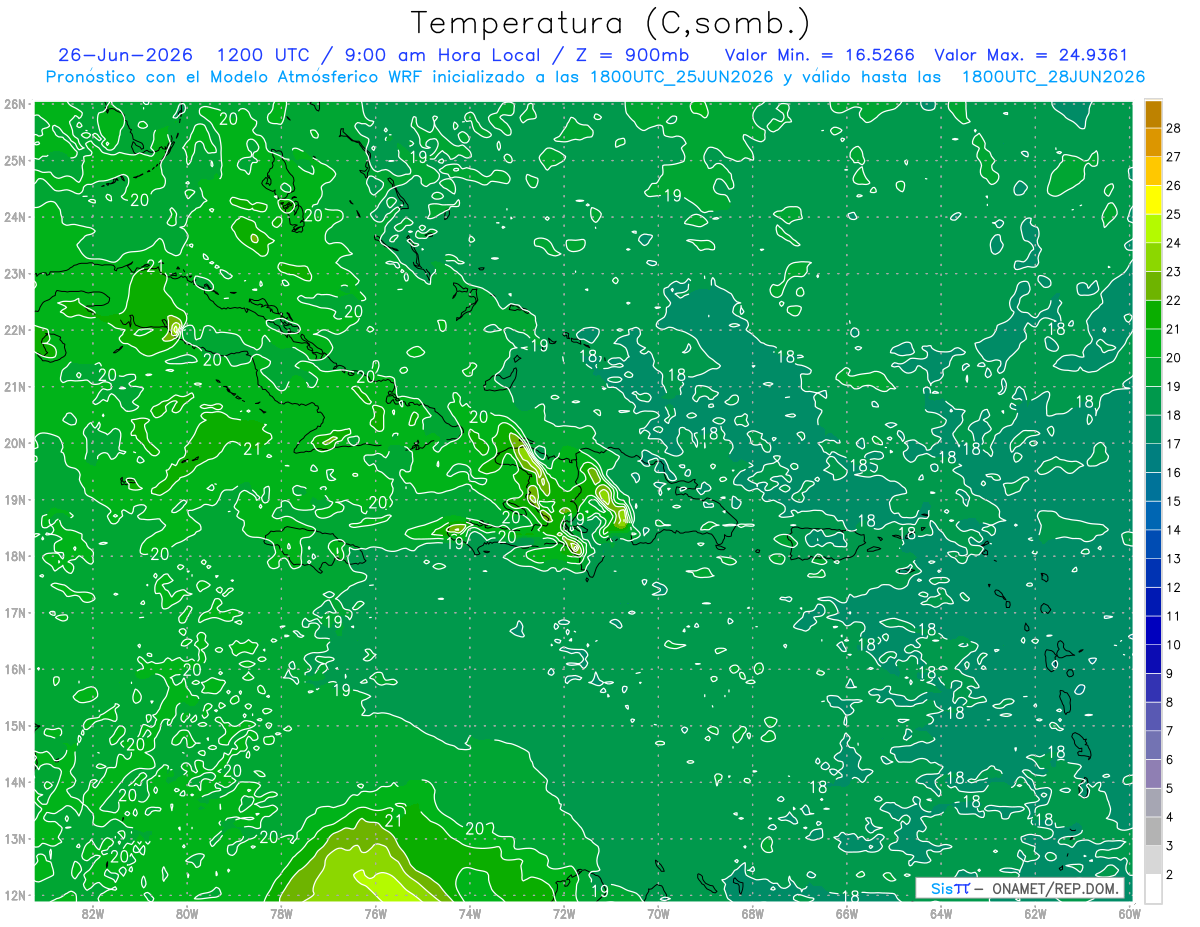Click the '28' label on the color legend

coord(1174,128)
